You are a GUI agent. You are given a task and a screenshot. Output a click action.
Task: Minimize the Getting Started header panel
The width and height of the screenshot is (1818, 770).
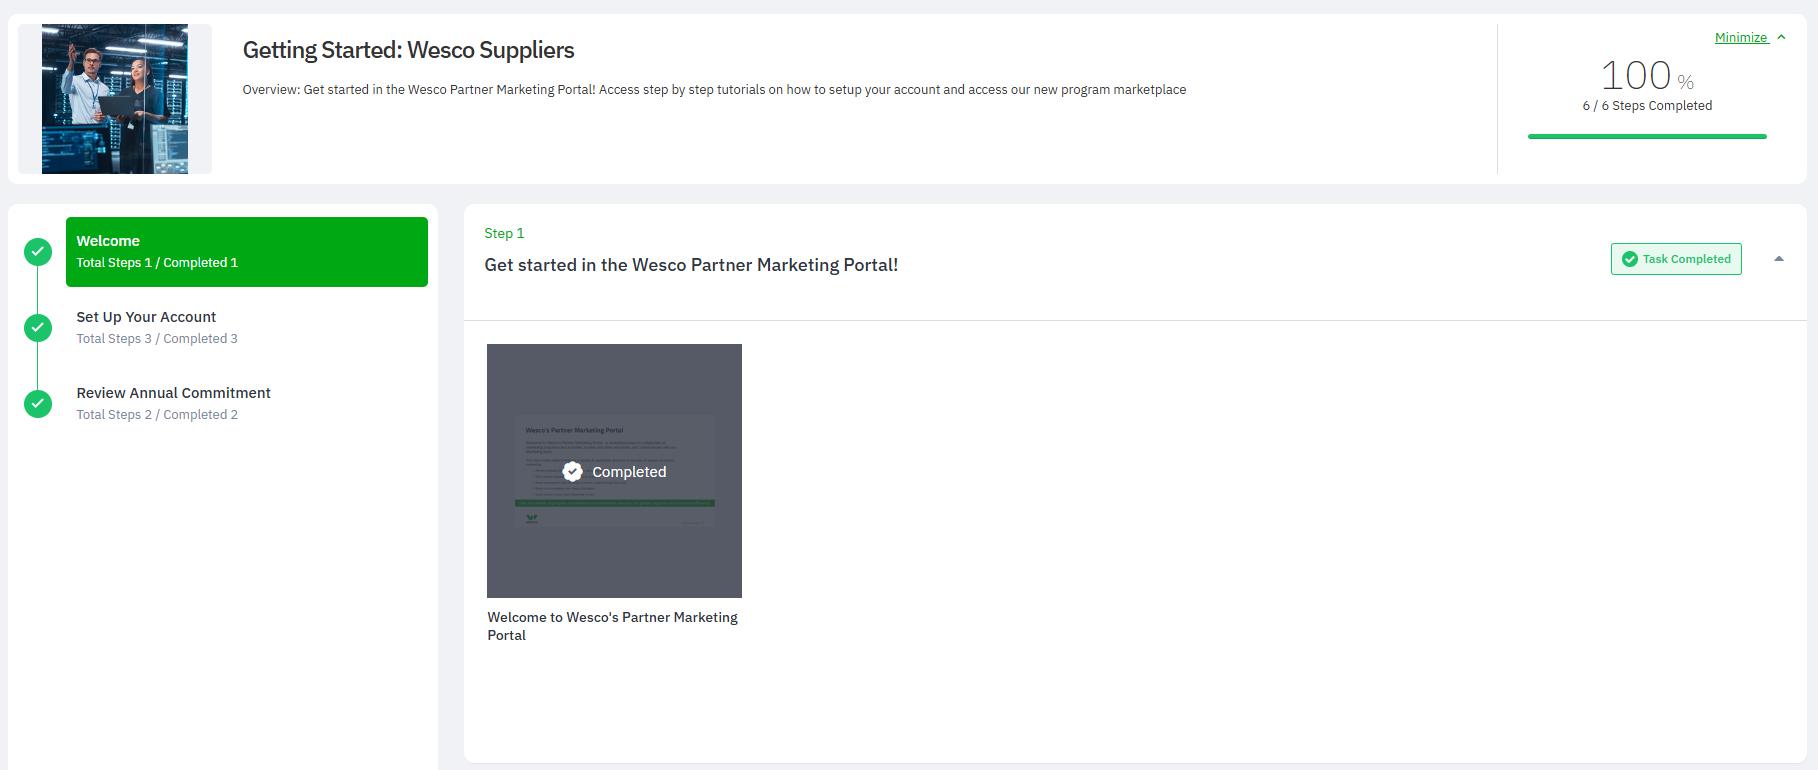click(x=1741, y=38)
